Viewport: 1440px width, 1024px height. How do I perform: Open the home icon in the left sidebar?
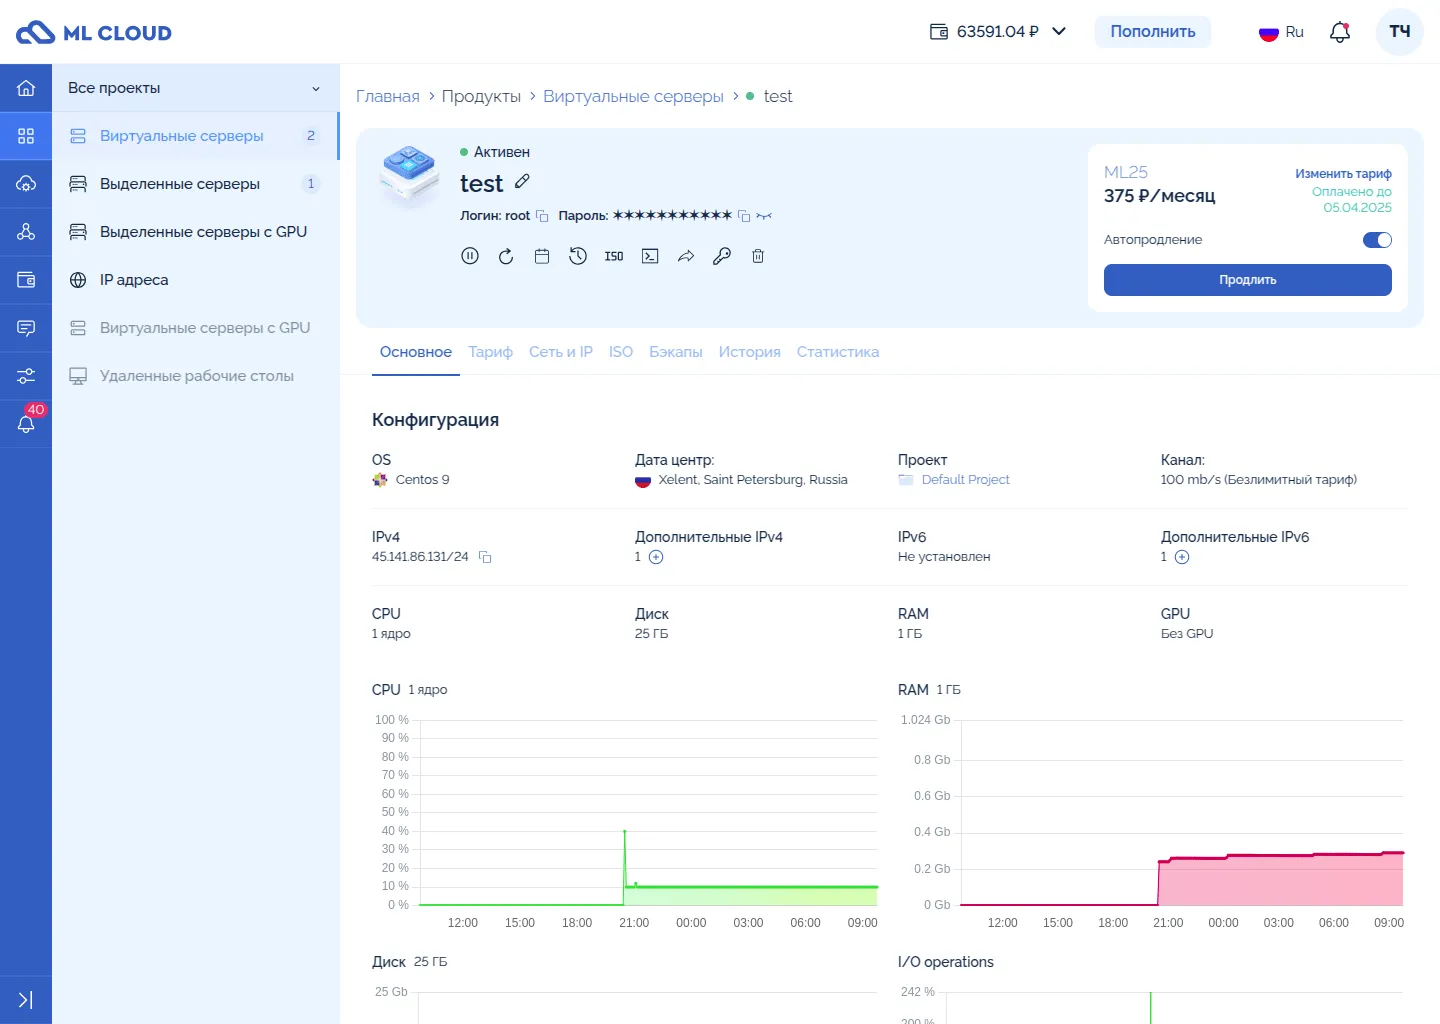26,88
